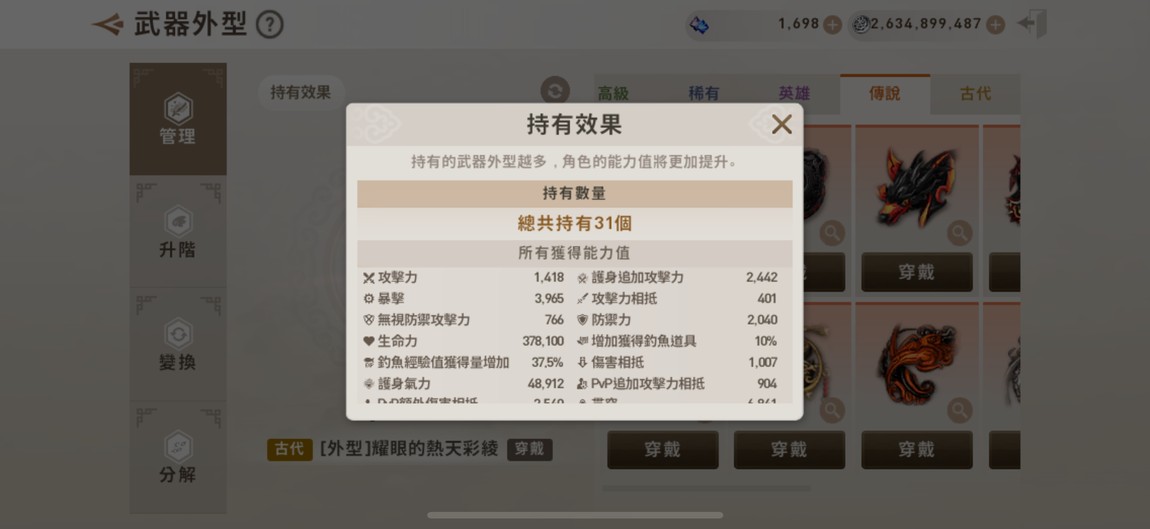Viewport: 1150px width, 529px height.
Task: Switch to the 古代 tab
Action: click(x=975, y=94)
